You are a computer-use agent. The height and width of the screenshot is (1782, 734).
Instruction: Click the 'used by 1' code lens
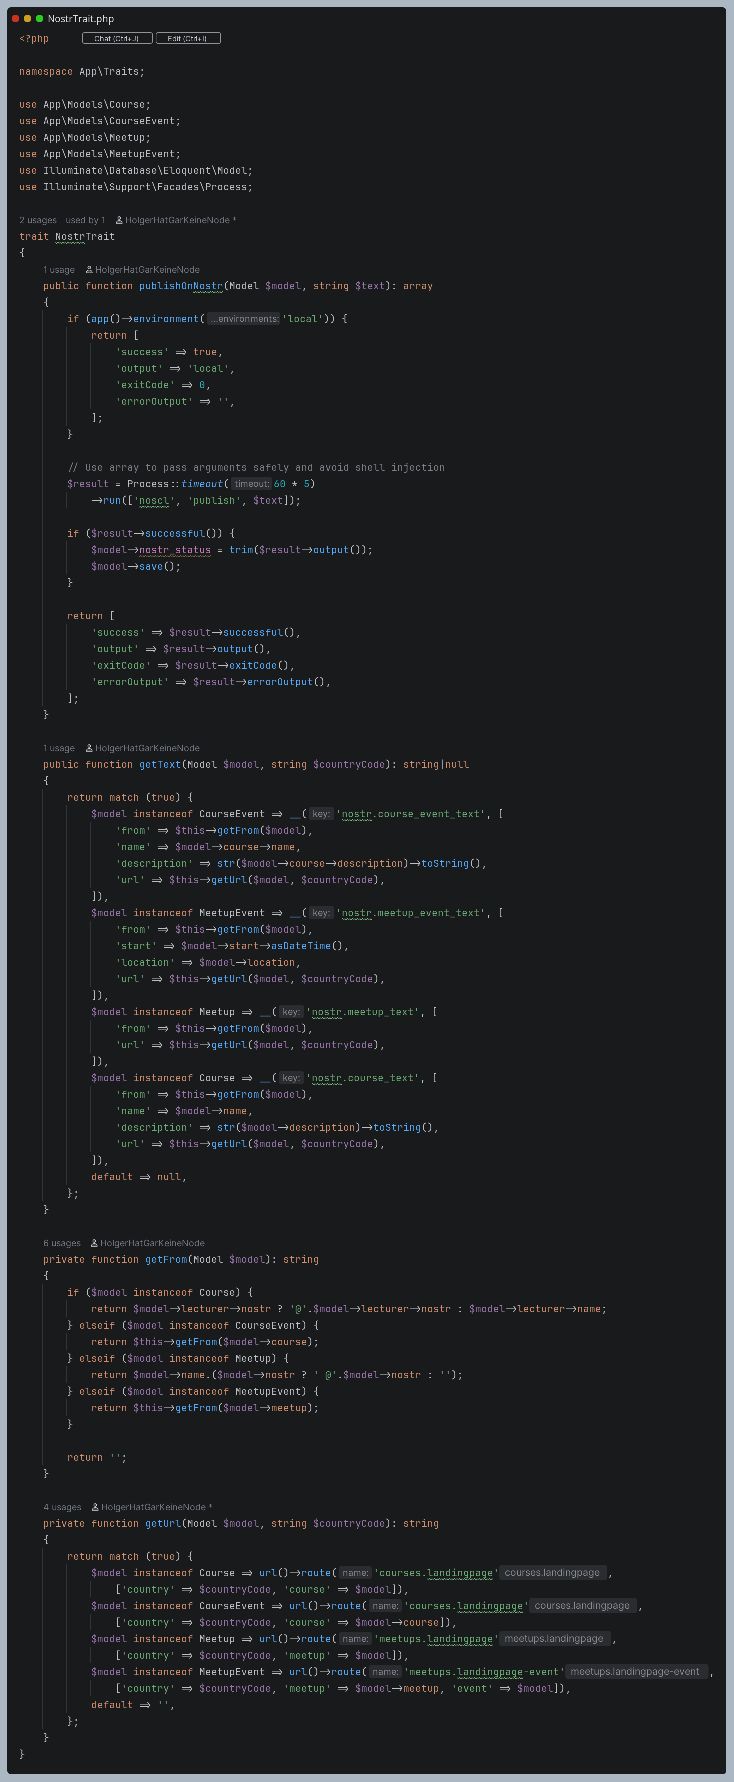[x=85, y=220]
